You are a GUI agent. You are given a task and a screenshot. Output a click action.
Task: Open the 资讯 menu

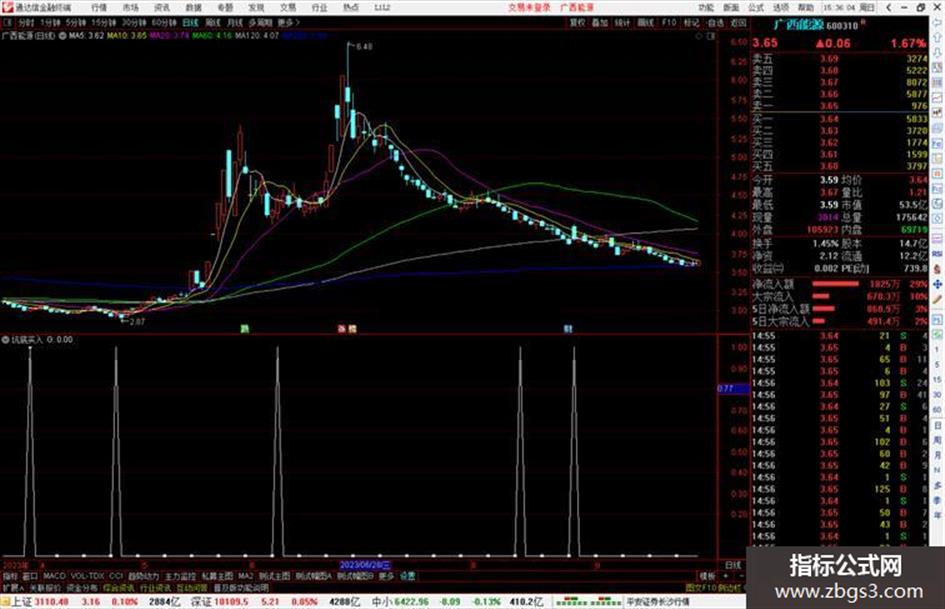click(162, 7)
